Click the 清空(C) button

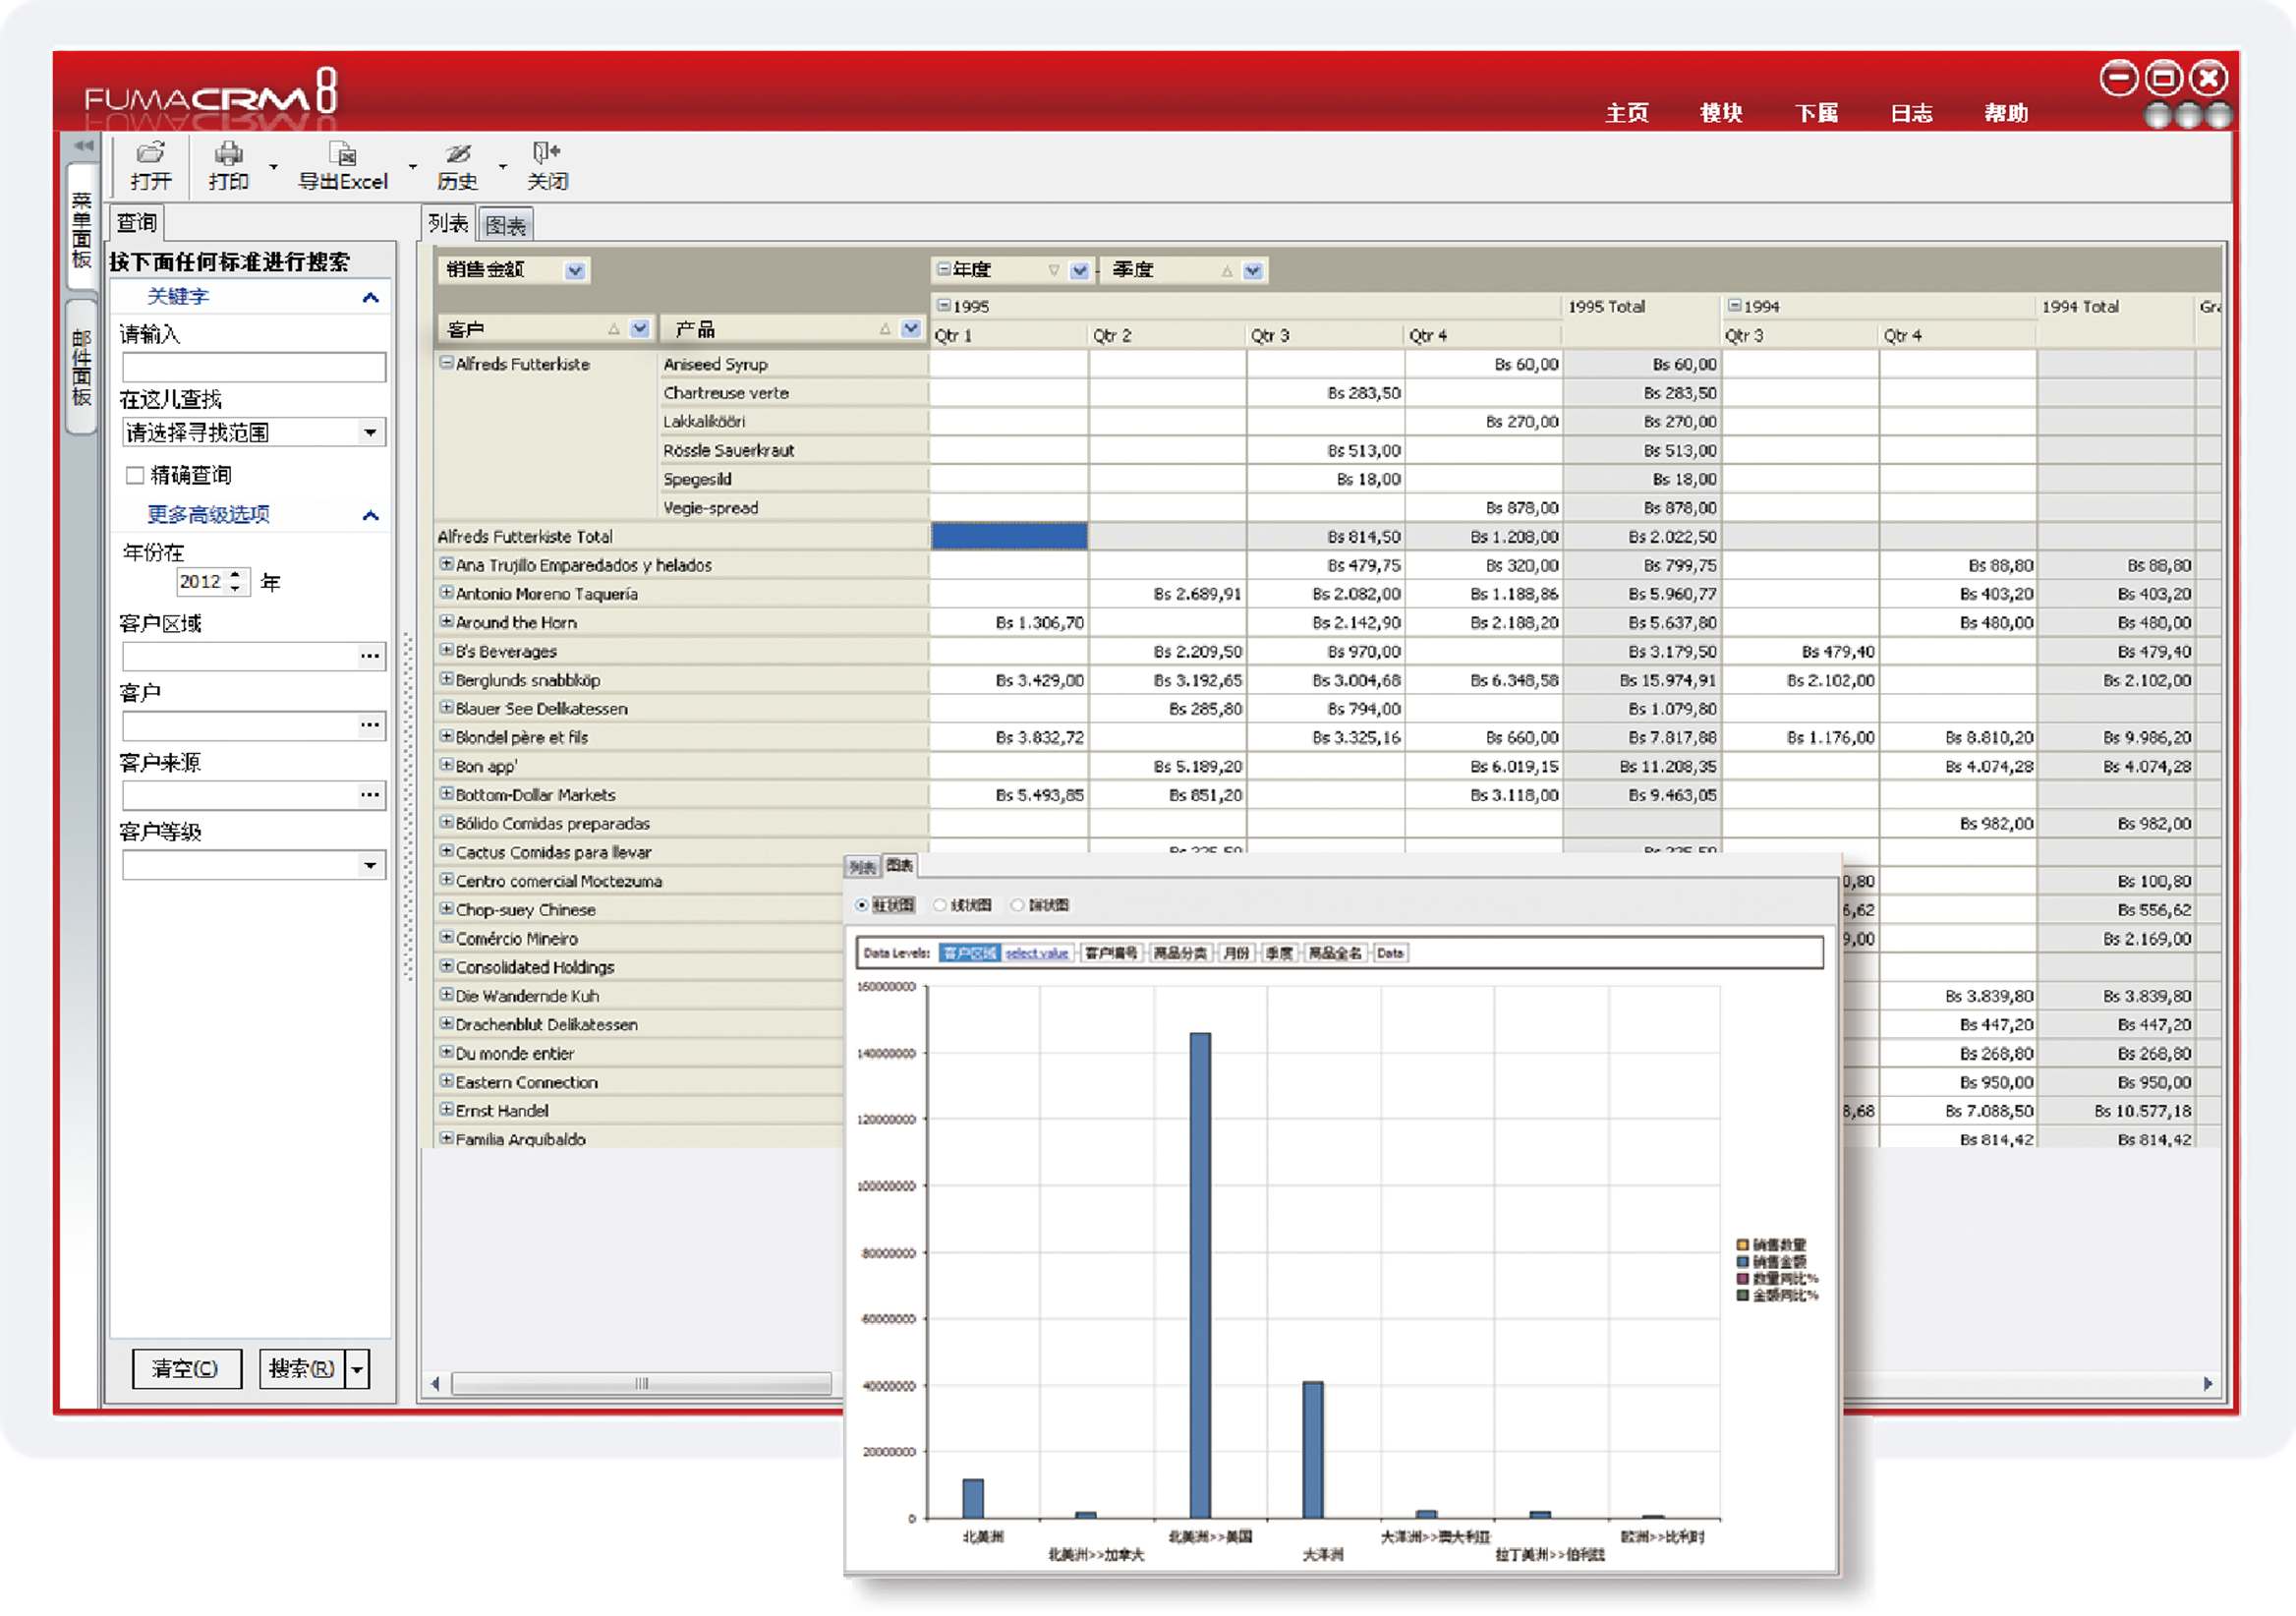186,1368
